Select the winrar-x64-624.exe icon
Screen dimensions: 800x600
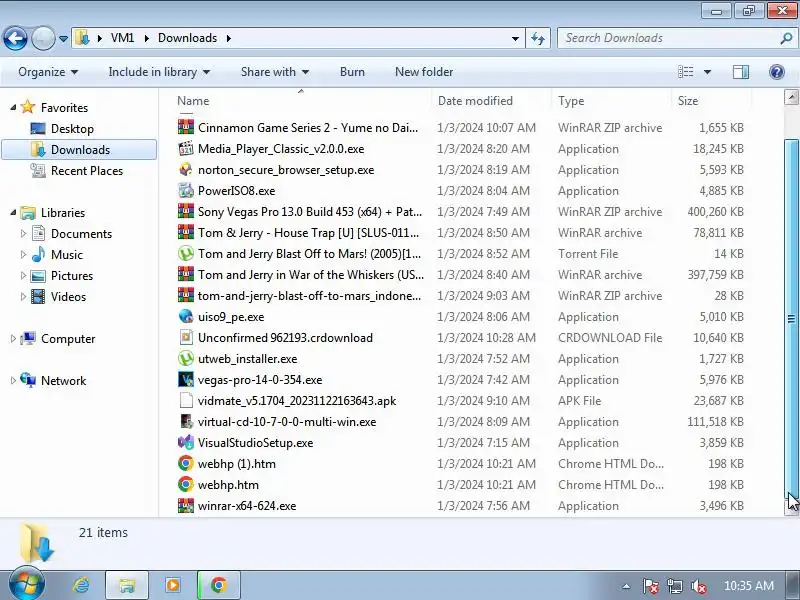[x=186, y=505]
